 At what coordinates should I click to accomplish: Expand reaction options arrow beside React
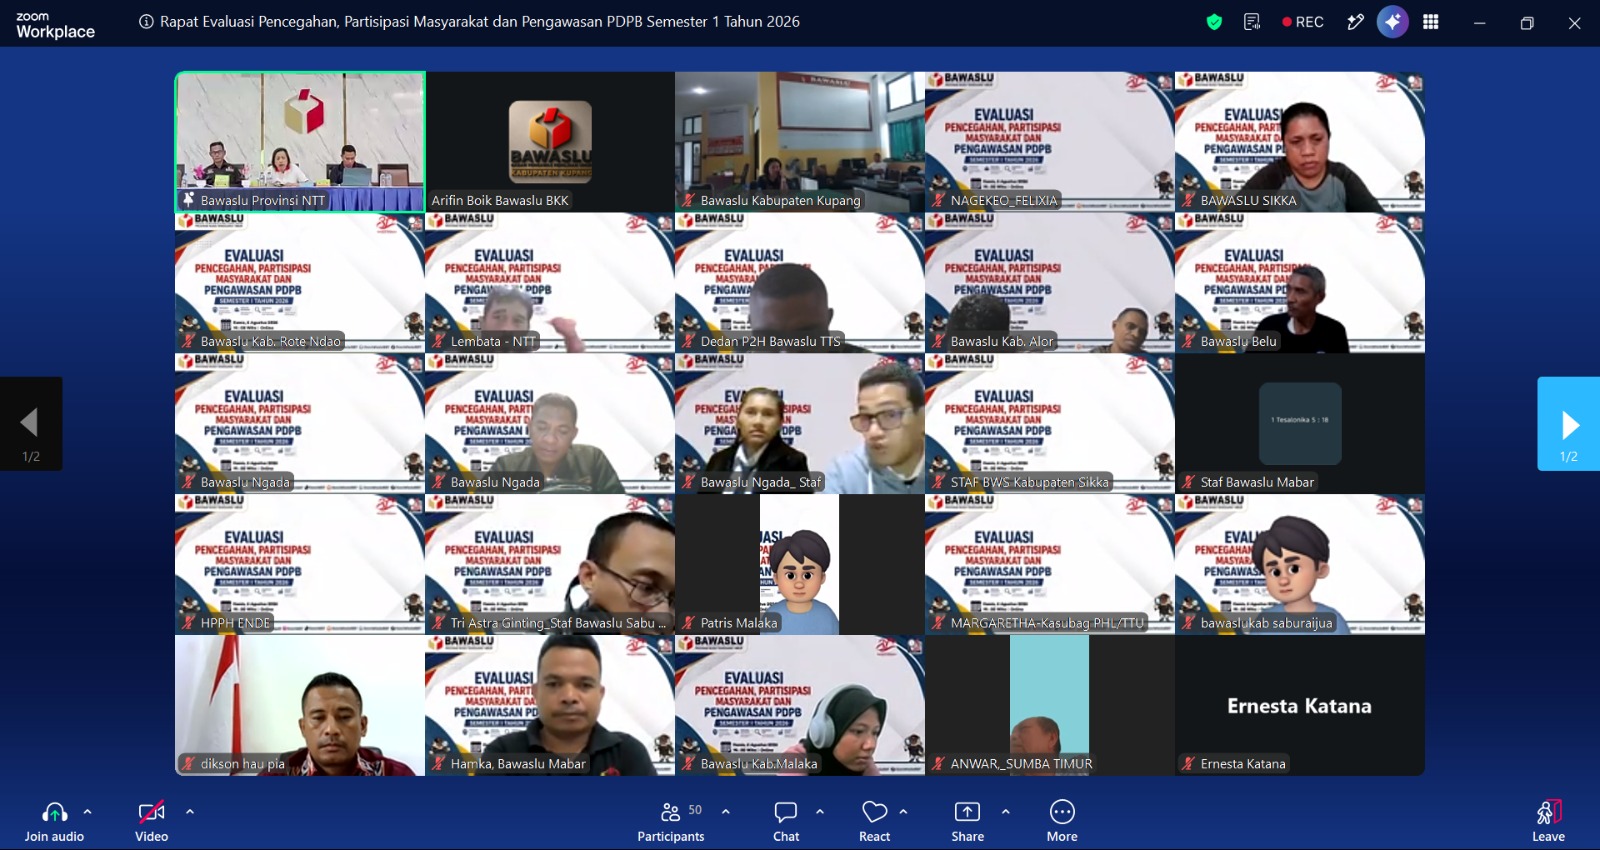tap(903, 812)
